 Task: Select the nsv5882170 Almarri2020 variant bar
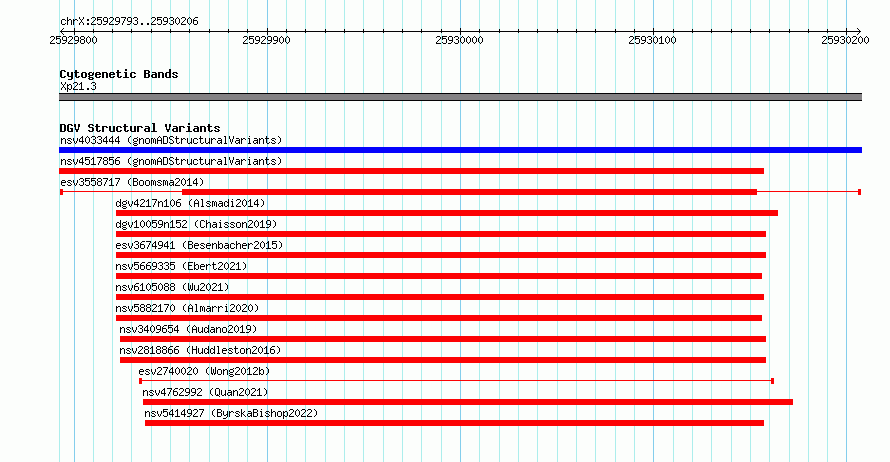coord(439,318)
